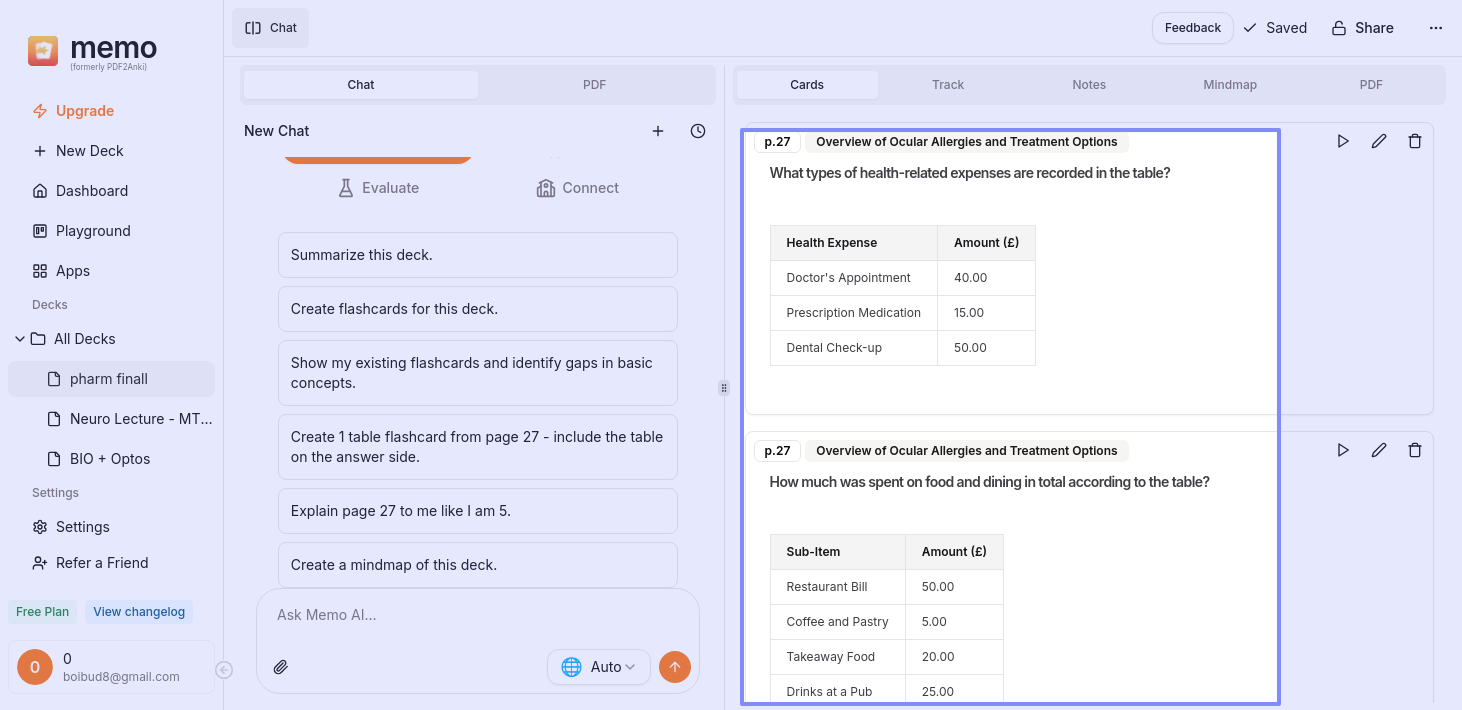Edit the food and dining flashcard

[x=1379, y=451]
